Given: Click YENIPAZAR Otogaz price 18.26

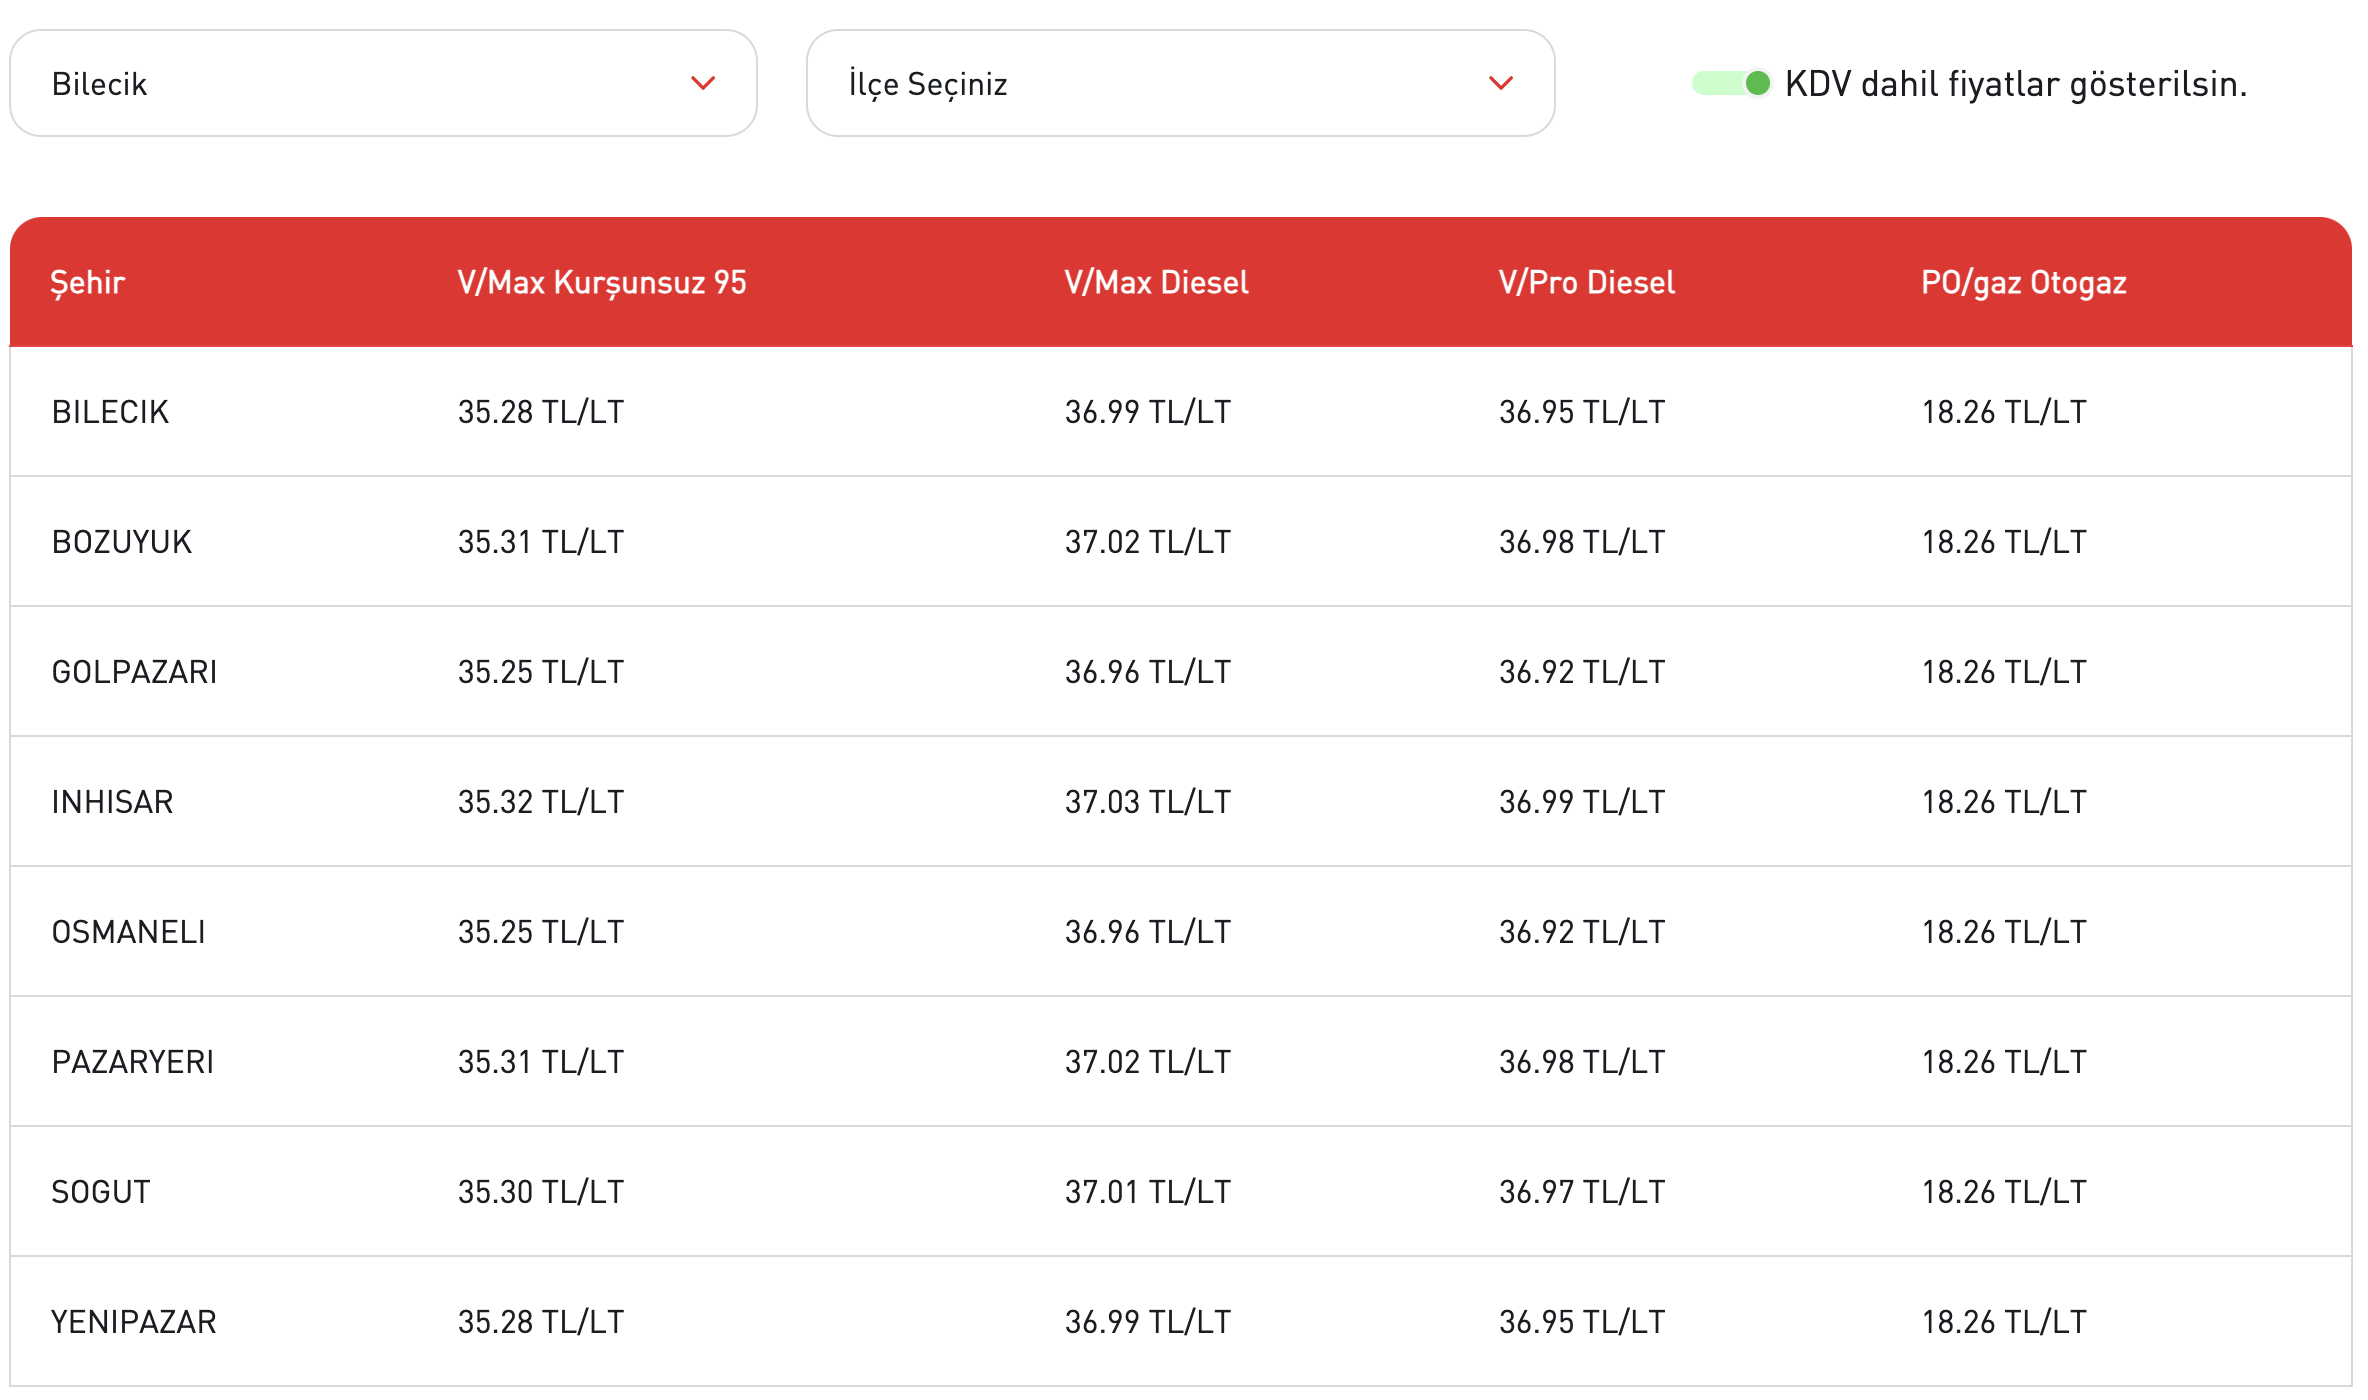Looking at the screenshot, I should click(2003, 1322).
